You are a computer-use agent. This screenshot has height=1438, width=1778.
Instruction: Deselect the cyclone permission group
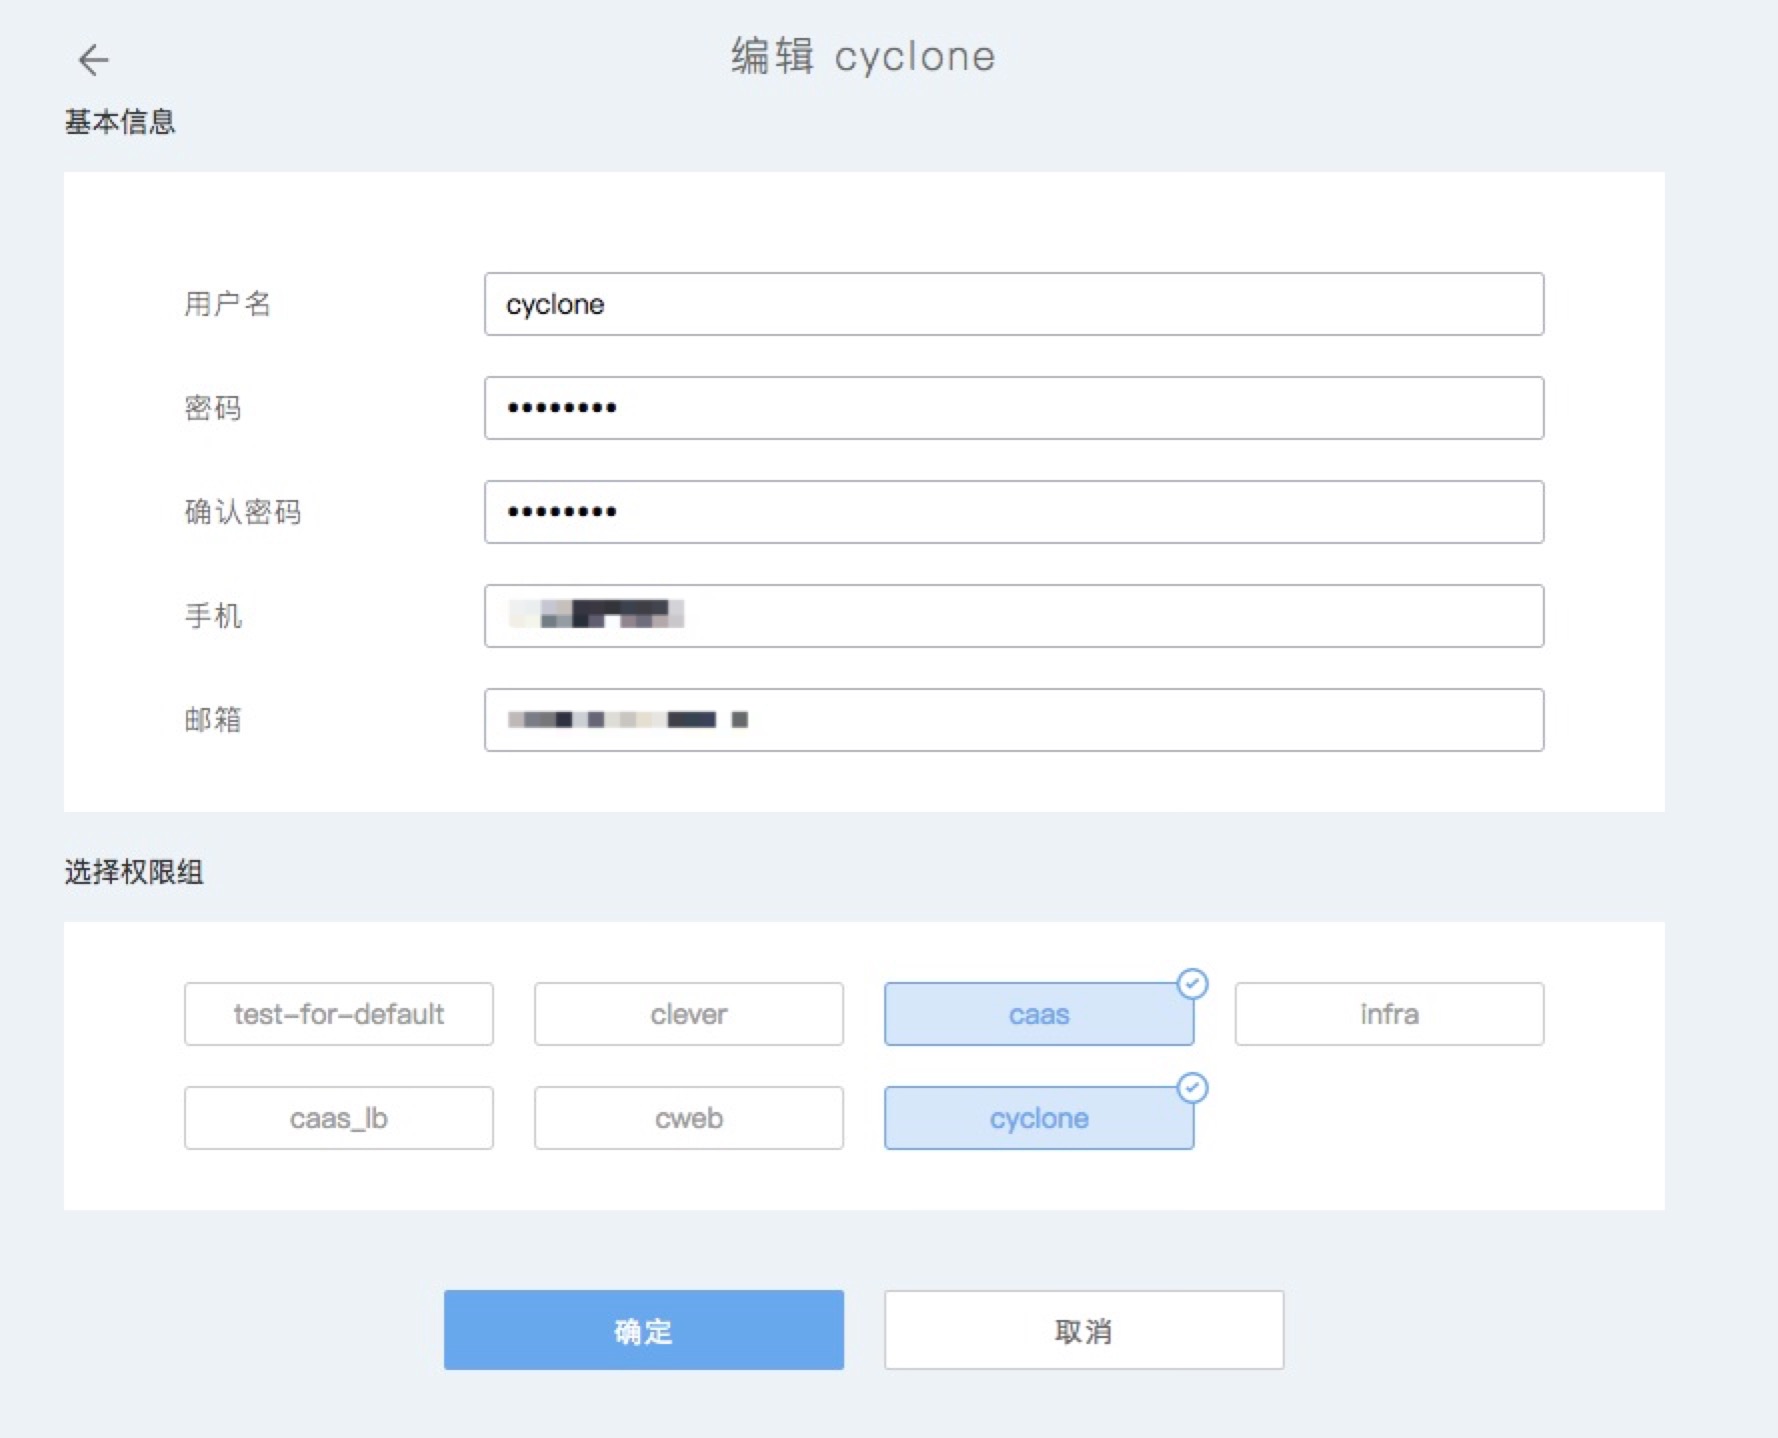point(1038,1119)
